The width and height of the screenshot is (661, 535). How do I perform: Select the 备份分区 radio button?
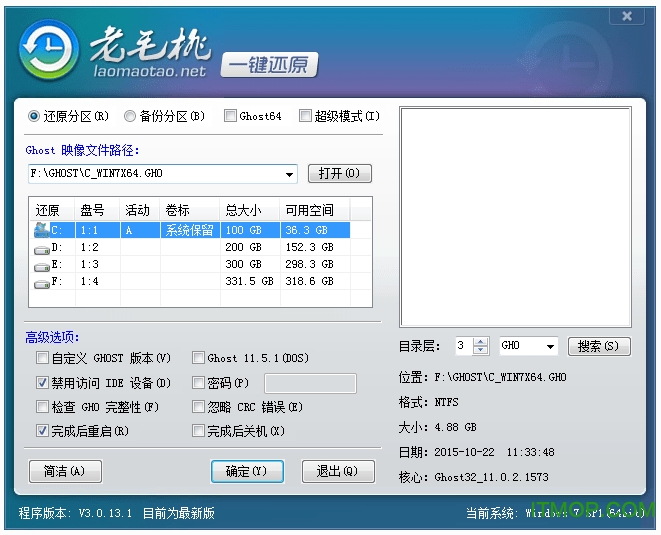coord(131,116)
